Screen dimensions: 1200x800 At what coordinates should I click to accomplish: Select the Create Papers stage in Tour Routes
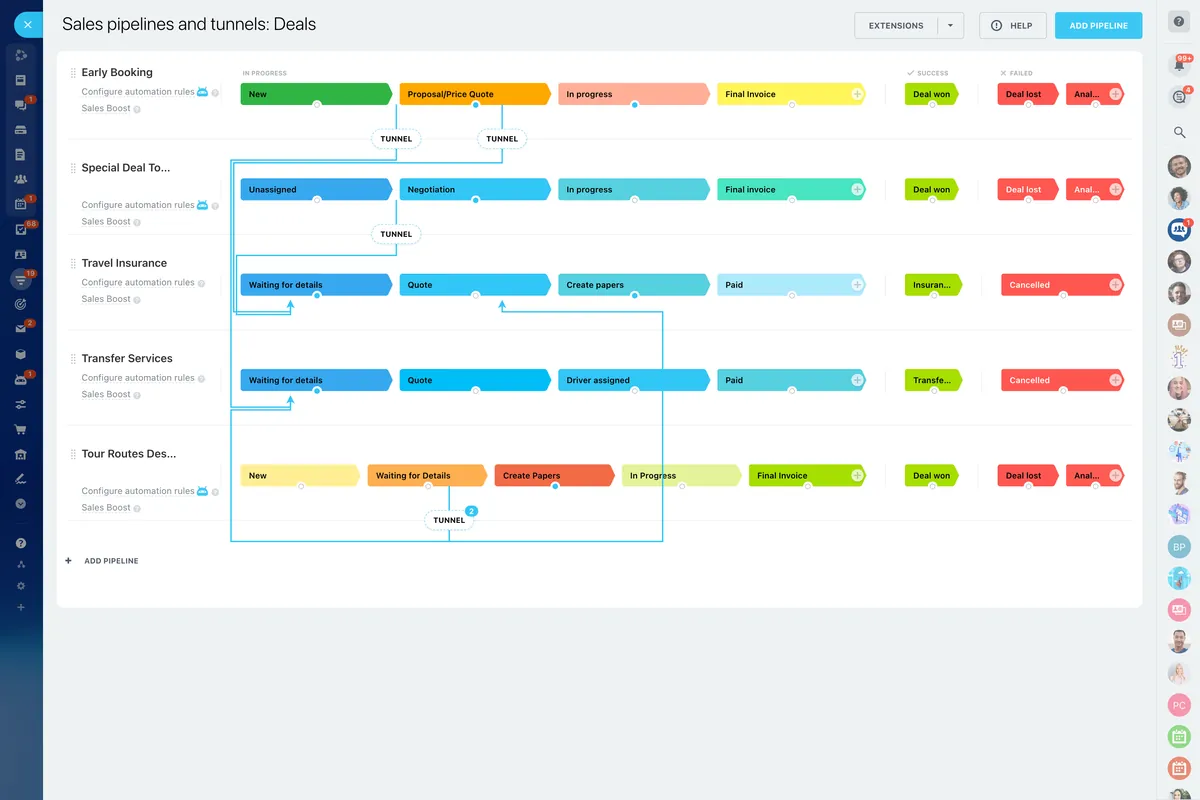coord(554,476)
